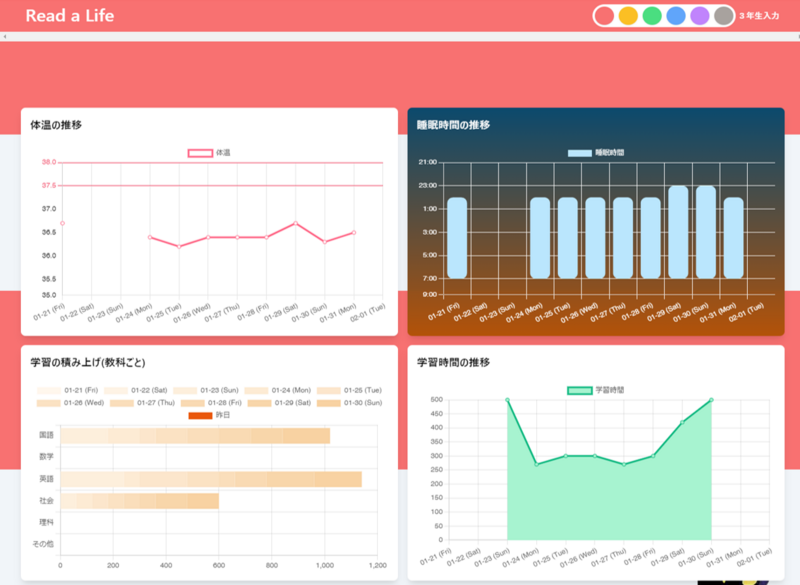Click the 国語 bar in study chart

(195, 436)
